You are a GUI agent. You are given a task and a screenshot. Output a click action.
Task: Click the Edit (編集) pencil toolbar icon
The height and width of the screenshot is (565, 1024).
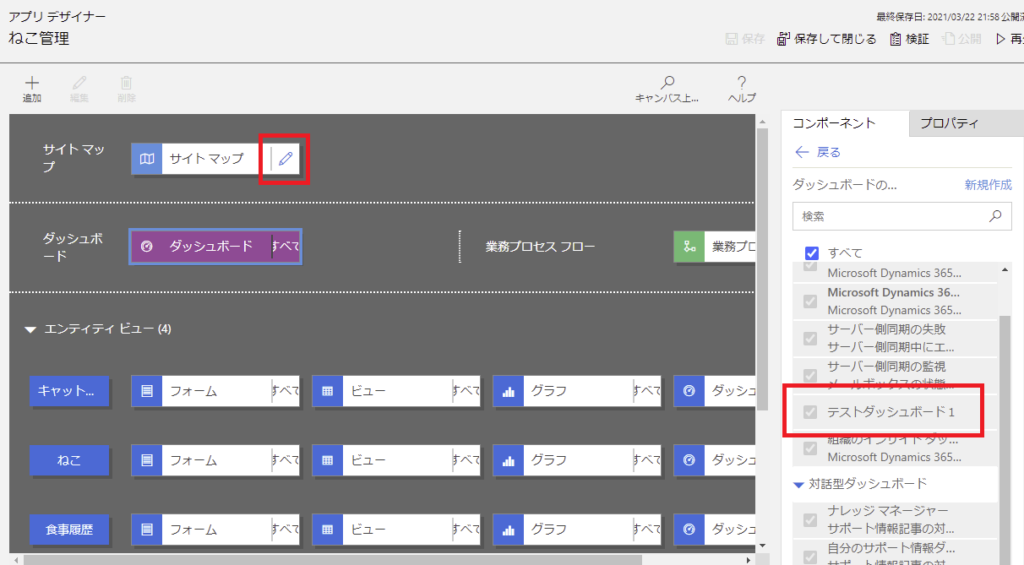click(80, 83)
